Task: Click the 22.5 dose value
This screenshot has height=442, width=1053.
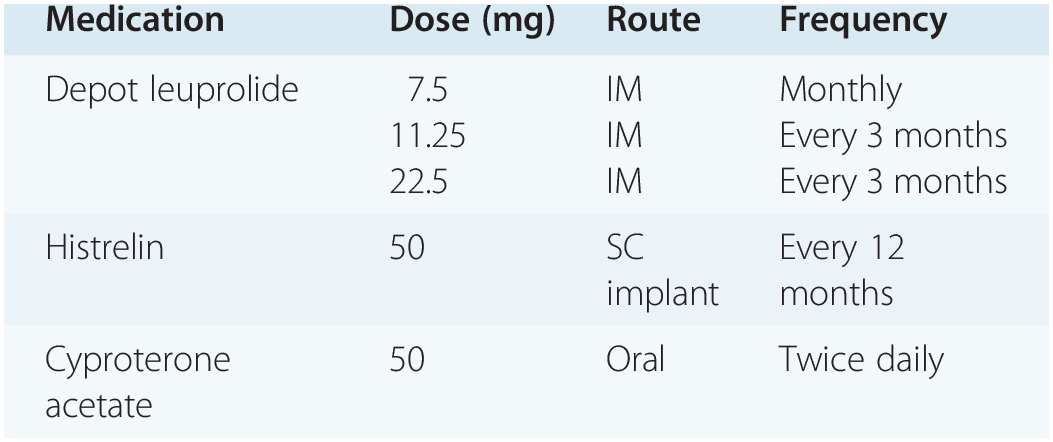Action: pos(418,181)
